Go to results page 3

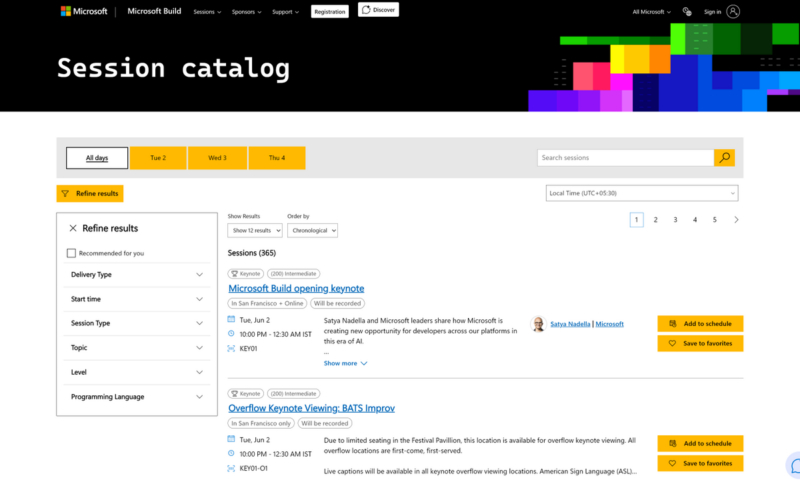pyautogui.click(x=675, y=220)
